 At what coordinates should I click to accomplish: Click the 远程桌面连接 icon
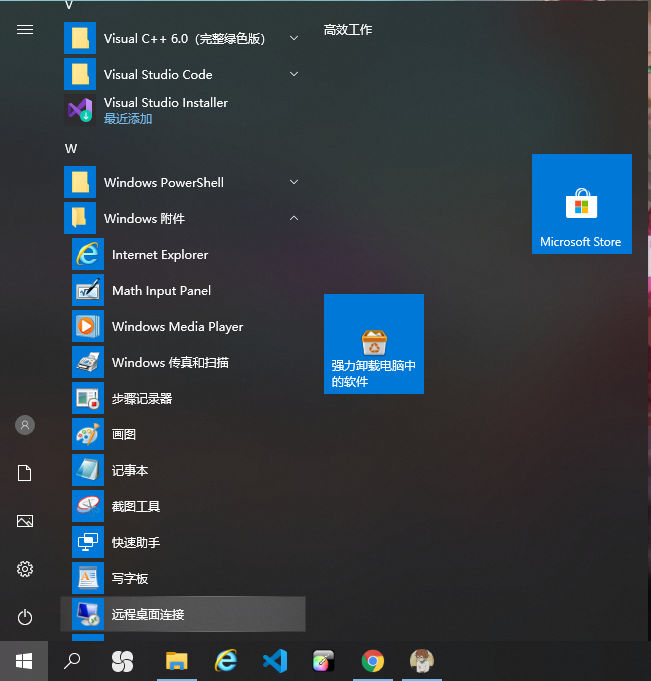(88, 614)
